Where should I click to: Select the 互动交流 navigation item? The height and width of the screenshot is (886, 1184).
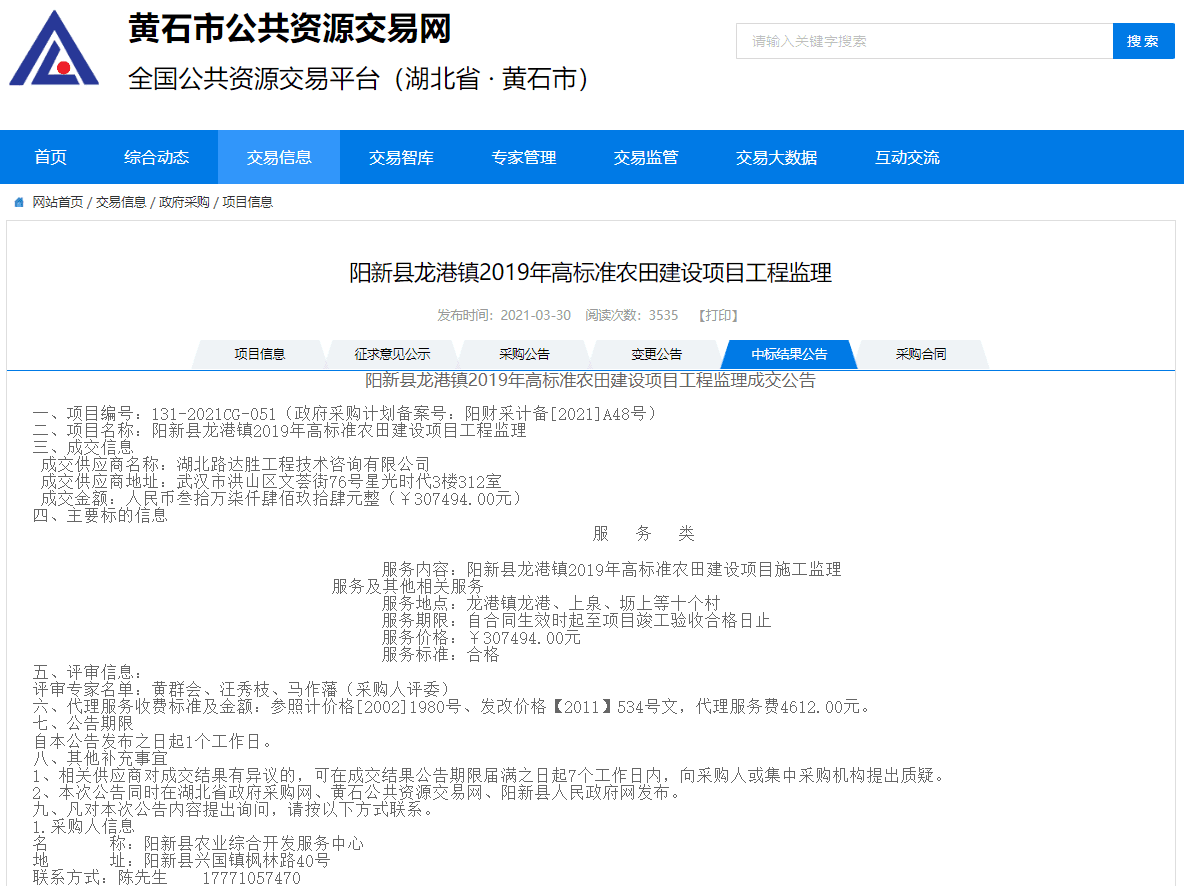coord(907,157)
